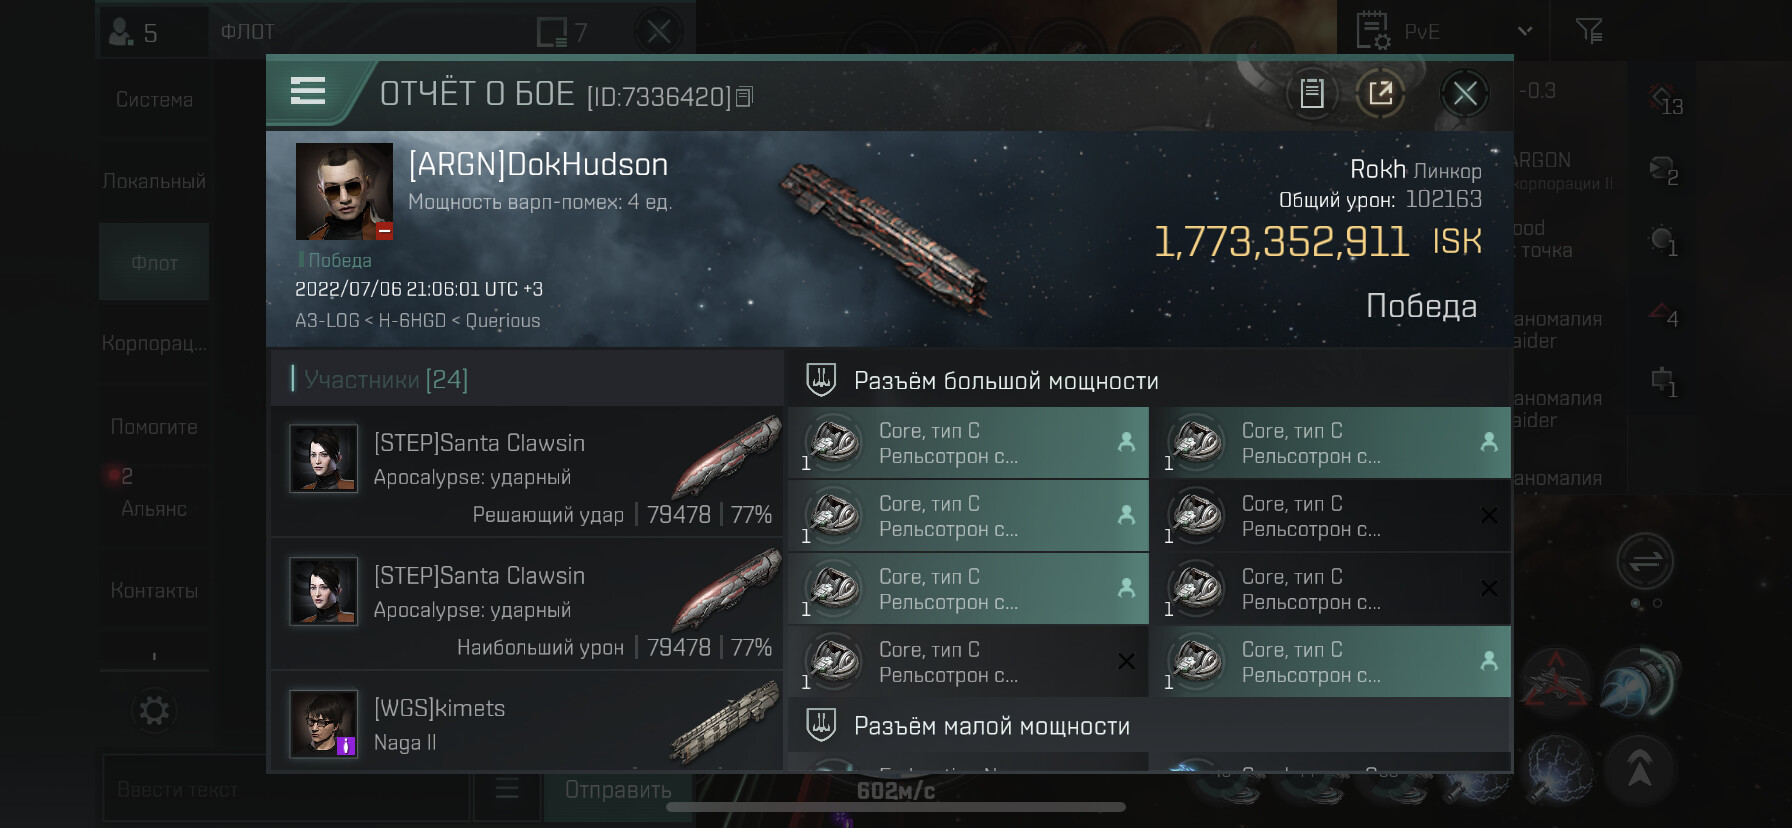Image resolution: width=1792 pixels, height=828 pixels.
Task: Click DokHudson's pilot portrait
Action: pyautogui.click(x=344, y=191)
